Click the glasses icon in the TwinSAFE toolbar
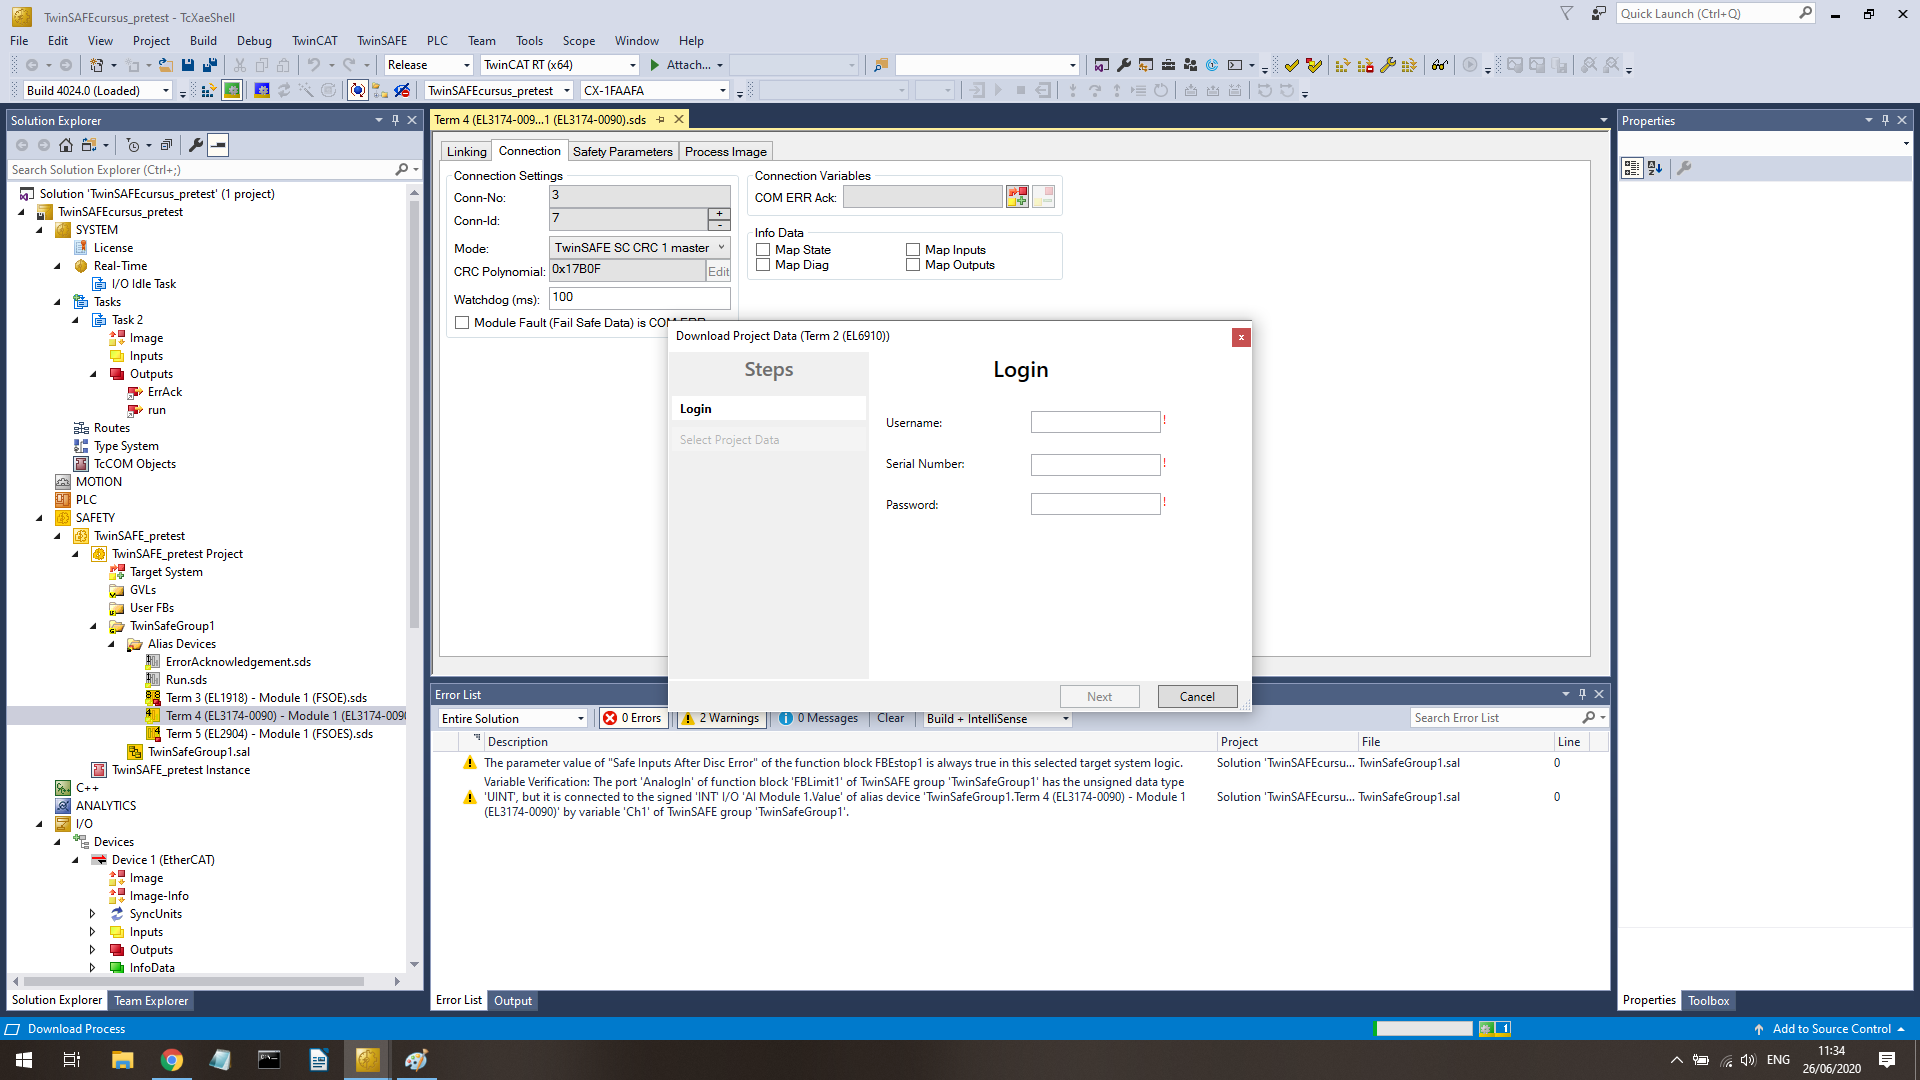The width and height of the screenshot is (1920, 1080). [1439, 65]
